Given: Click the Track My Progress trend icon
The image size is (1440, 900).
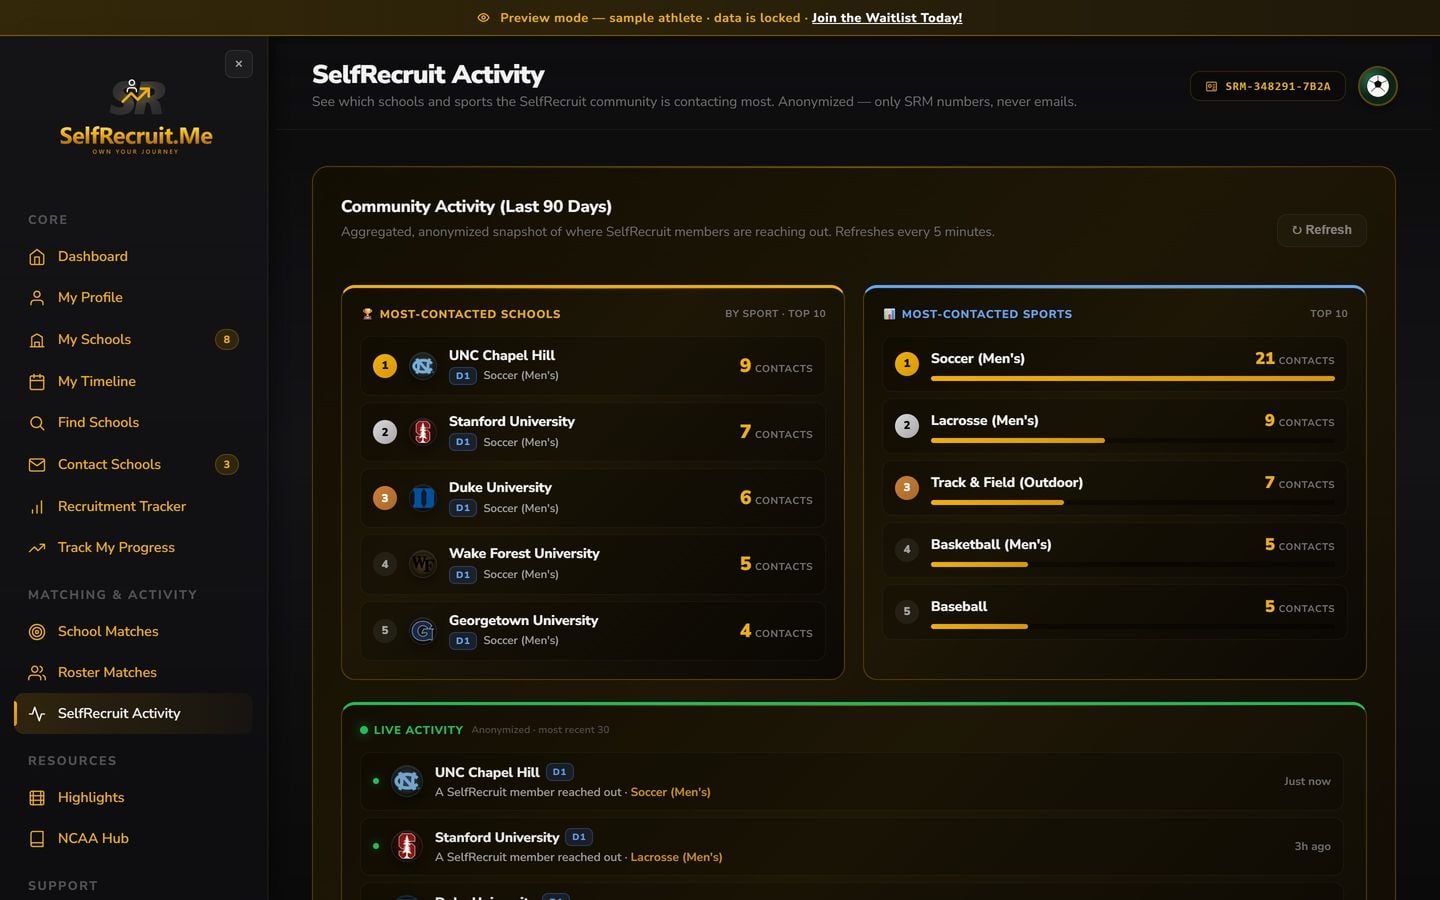Looking at the screenshot, I should coord(37,548).
